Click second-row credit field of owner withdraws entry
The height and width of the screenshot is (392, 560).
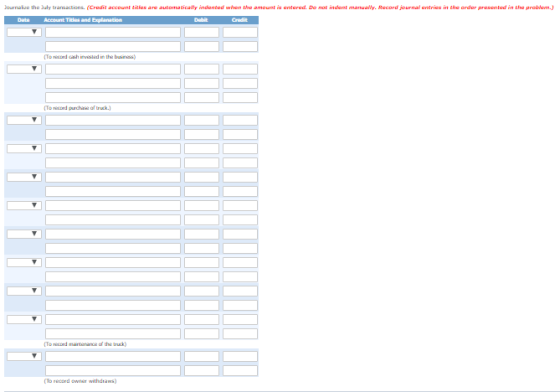[x=240, y=371]
